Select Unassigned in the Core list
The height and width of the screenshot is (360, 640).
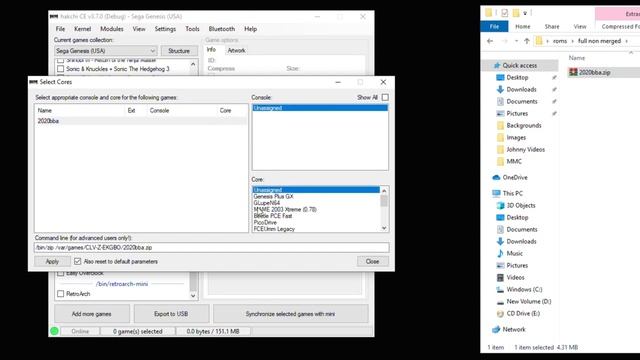coord(316,190)
